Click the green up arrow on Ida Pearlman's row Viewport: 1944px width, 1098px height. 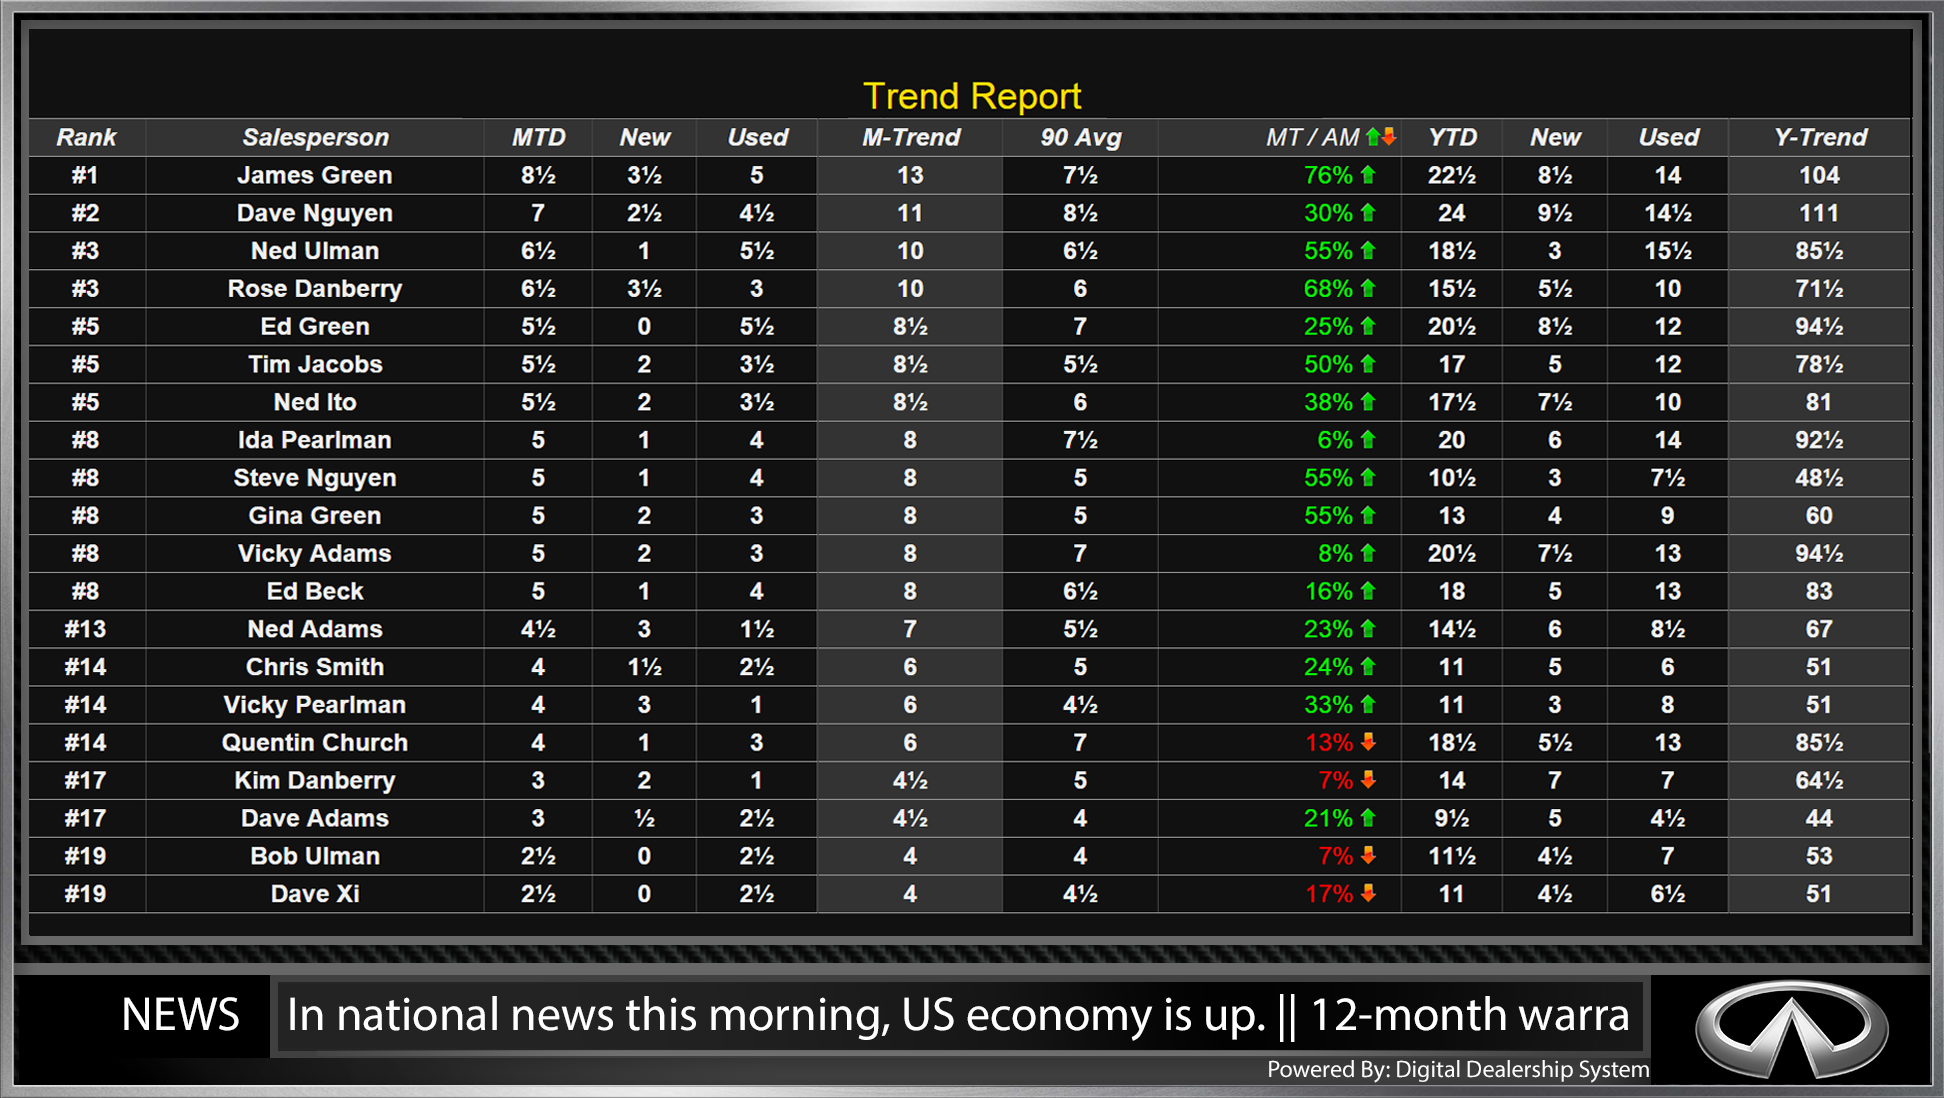(x=1369, y=439)
